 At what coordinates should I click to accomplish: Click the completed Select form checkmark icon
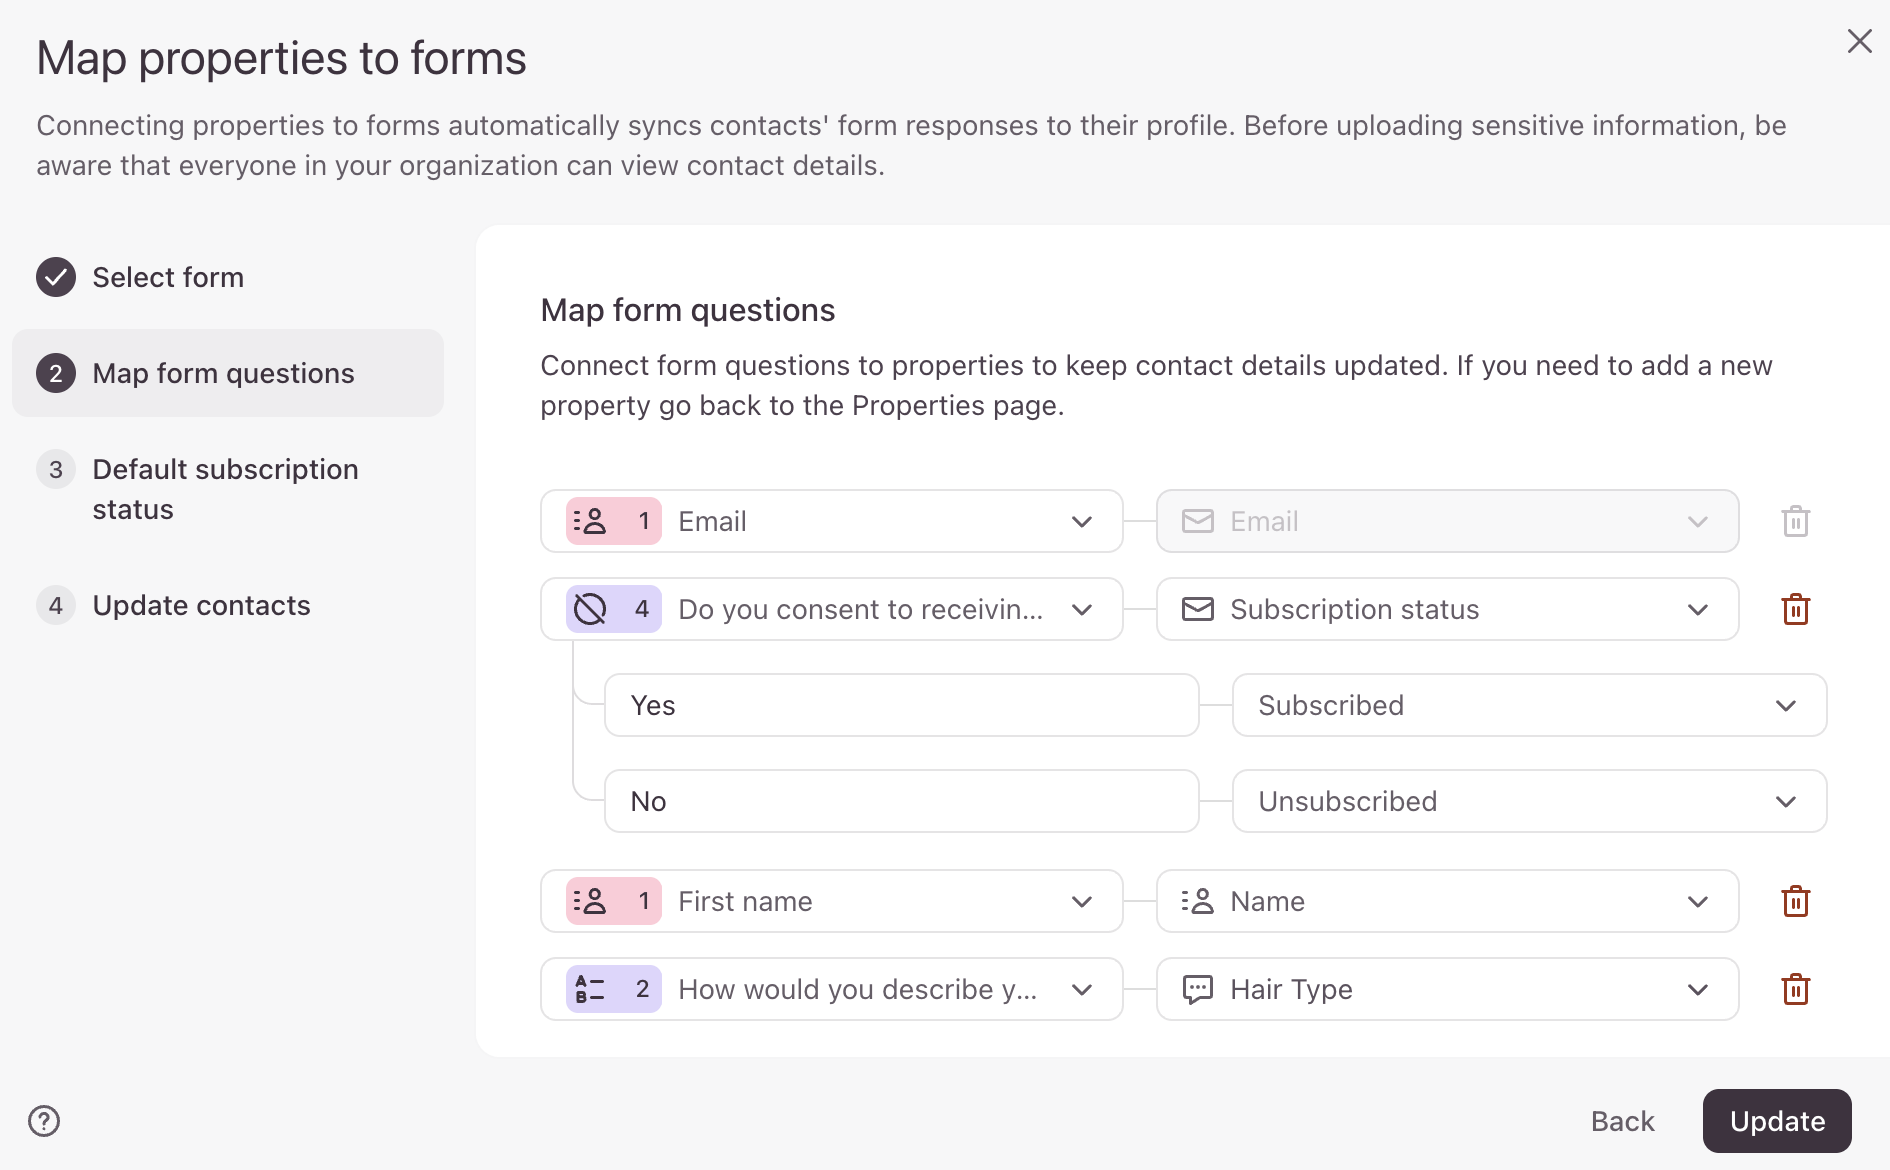tap(56, 277)
